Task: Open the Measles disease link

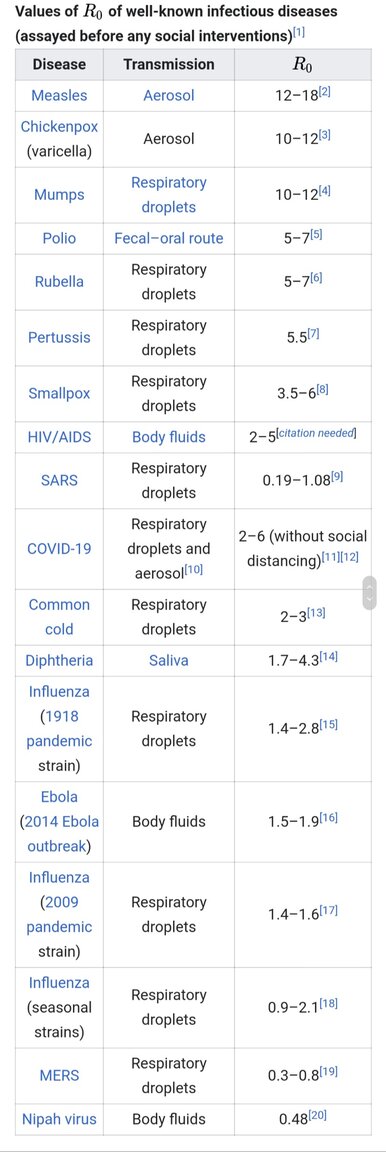Action: click(x=59, y=96)
